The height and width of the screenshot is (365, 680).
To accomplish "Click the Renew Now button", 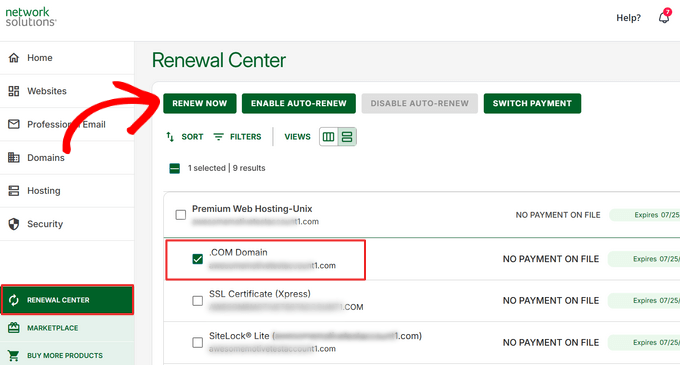I will pos(199,103).
